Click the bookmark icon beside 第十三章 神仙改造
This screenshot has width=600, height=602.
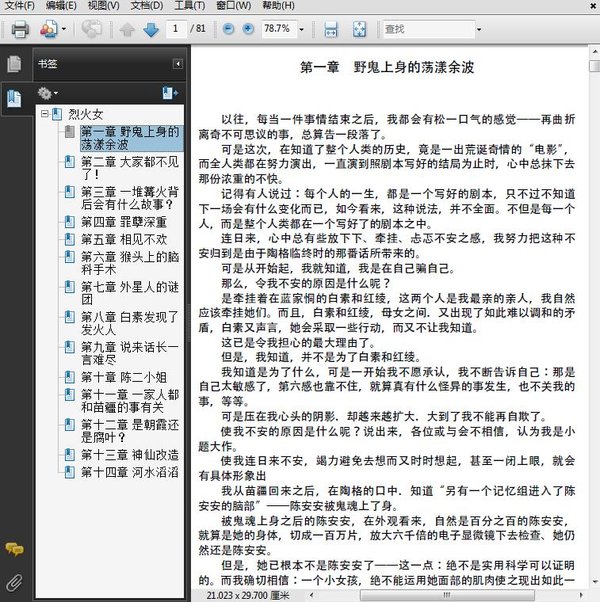[70, 455]
